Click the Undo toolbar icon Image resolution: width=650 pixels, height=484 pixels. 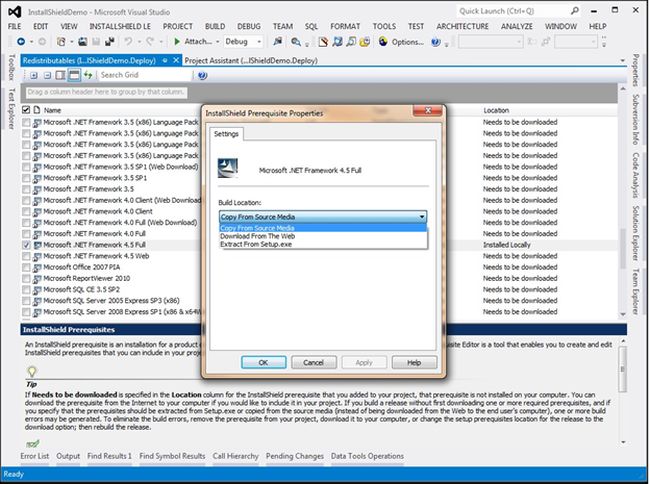129,41
